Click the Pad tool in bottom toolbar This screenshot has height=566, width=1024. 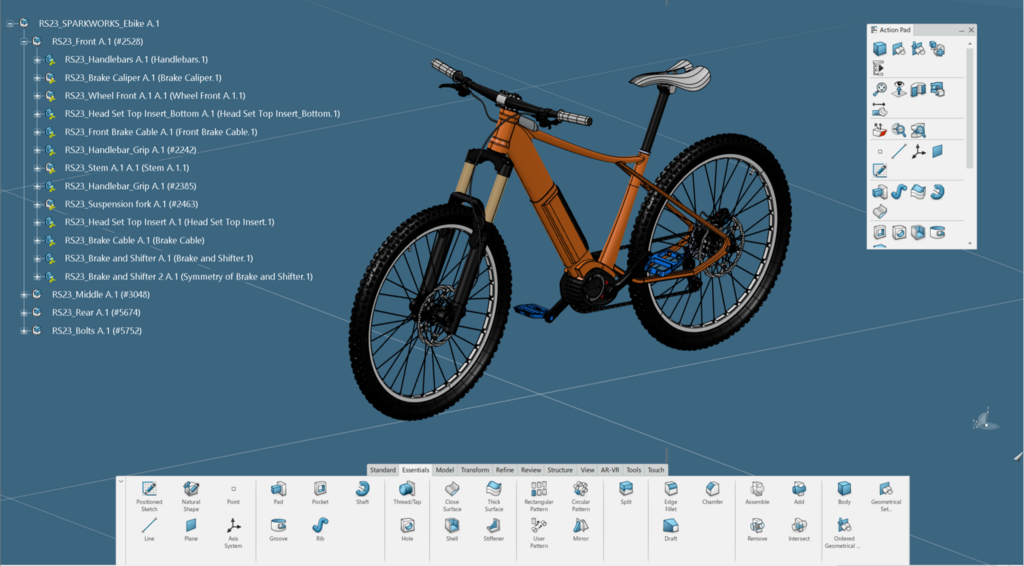[x=278, y=489]
